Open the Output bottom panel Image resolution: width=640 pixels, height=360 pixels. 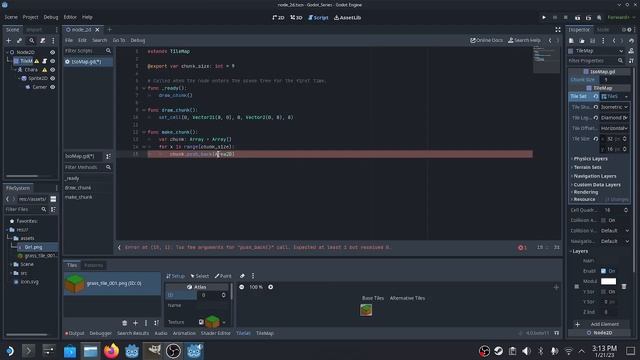click(x=75, y=333)
